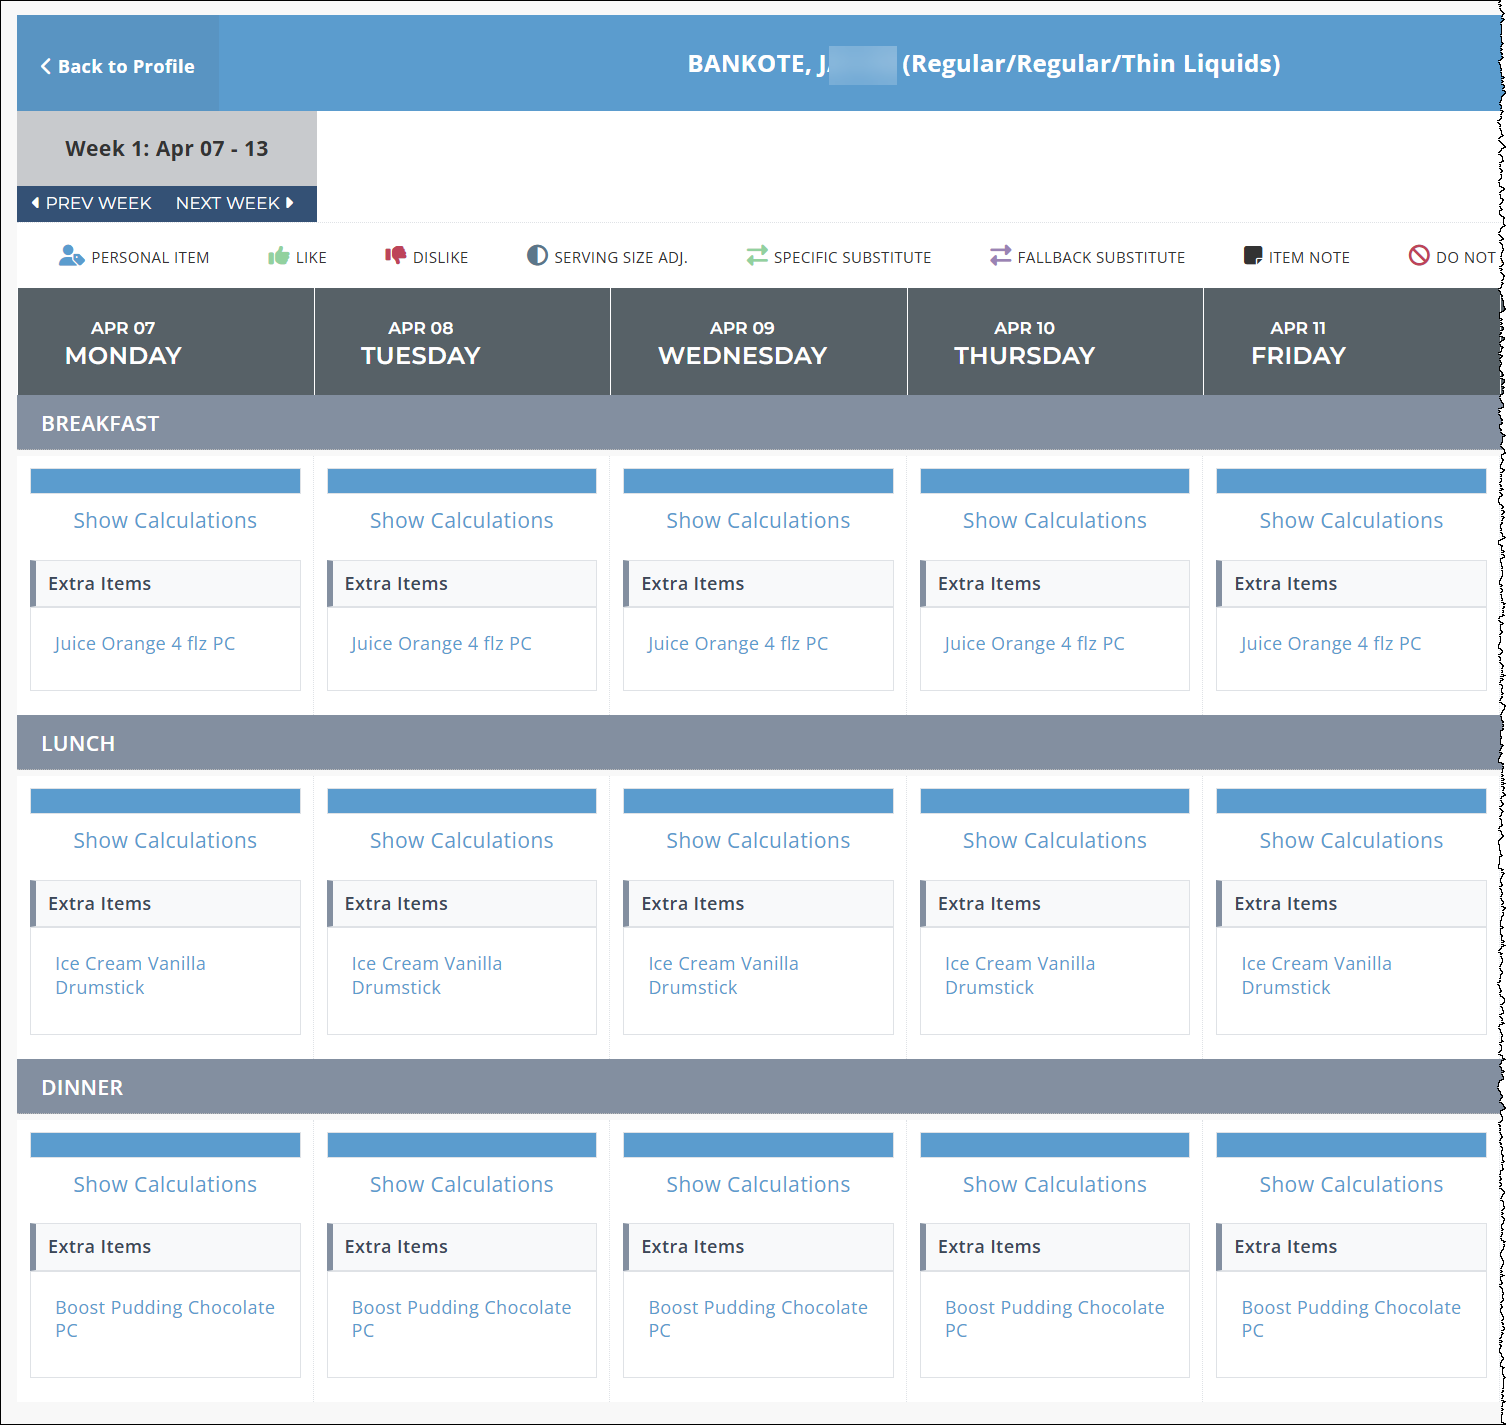
Task: Open Thursday dinner Boost Pudding Chocolate PC
Action: pyautogui.click(x=1054, y=1319)
